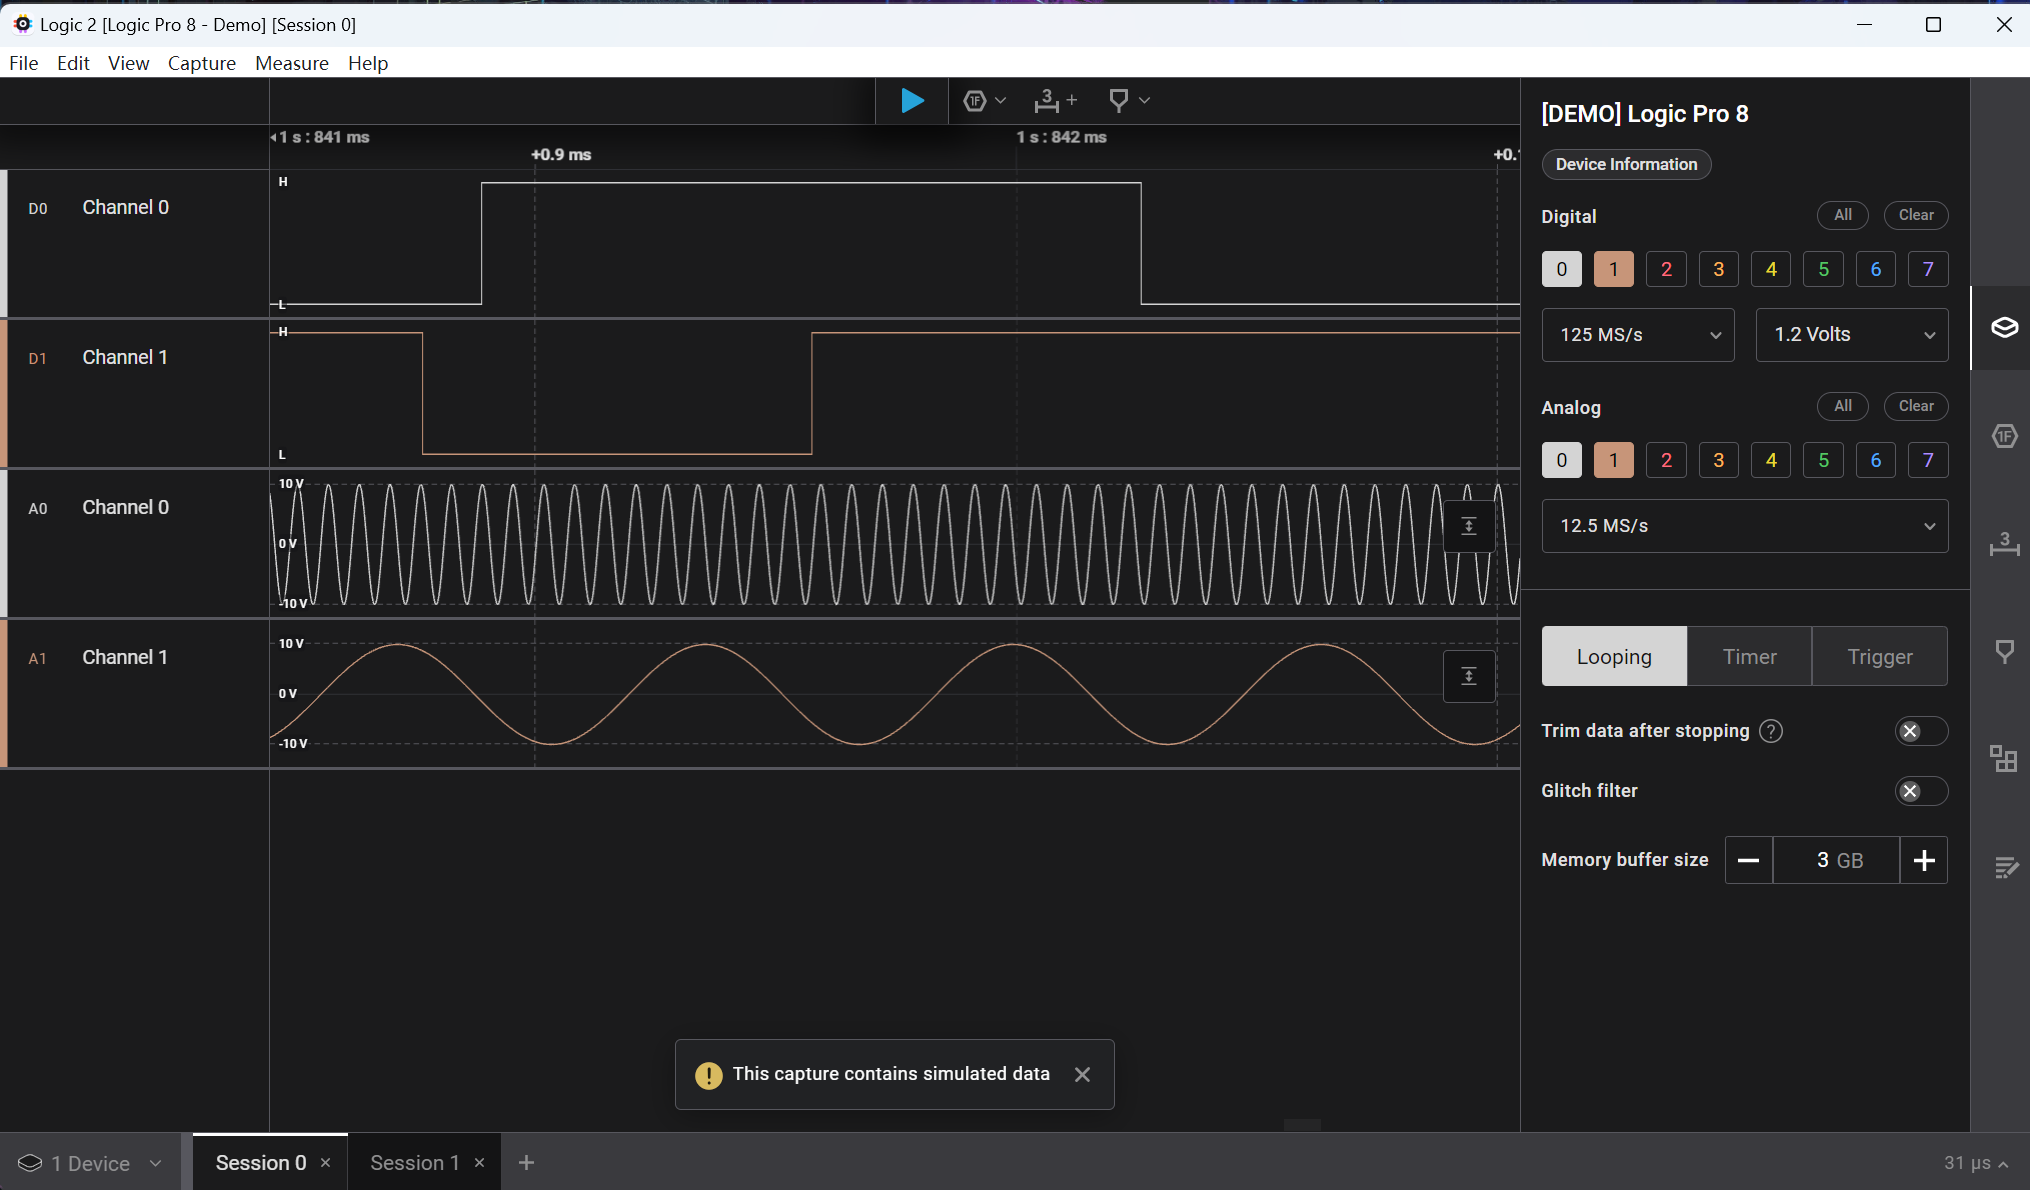Dismiss the simulated data notification
The height and width of the screenshot is (1190, 2030).
point(1082,1074)
